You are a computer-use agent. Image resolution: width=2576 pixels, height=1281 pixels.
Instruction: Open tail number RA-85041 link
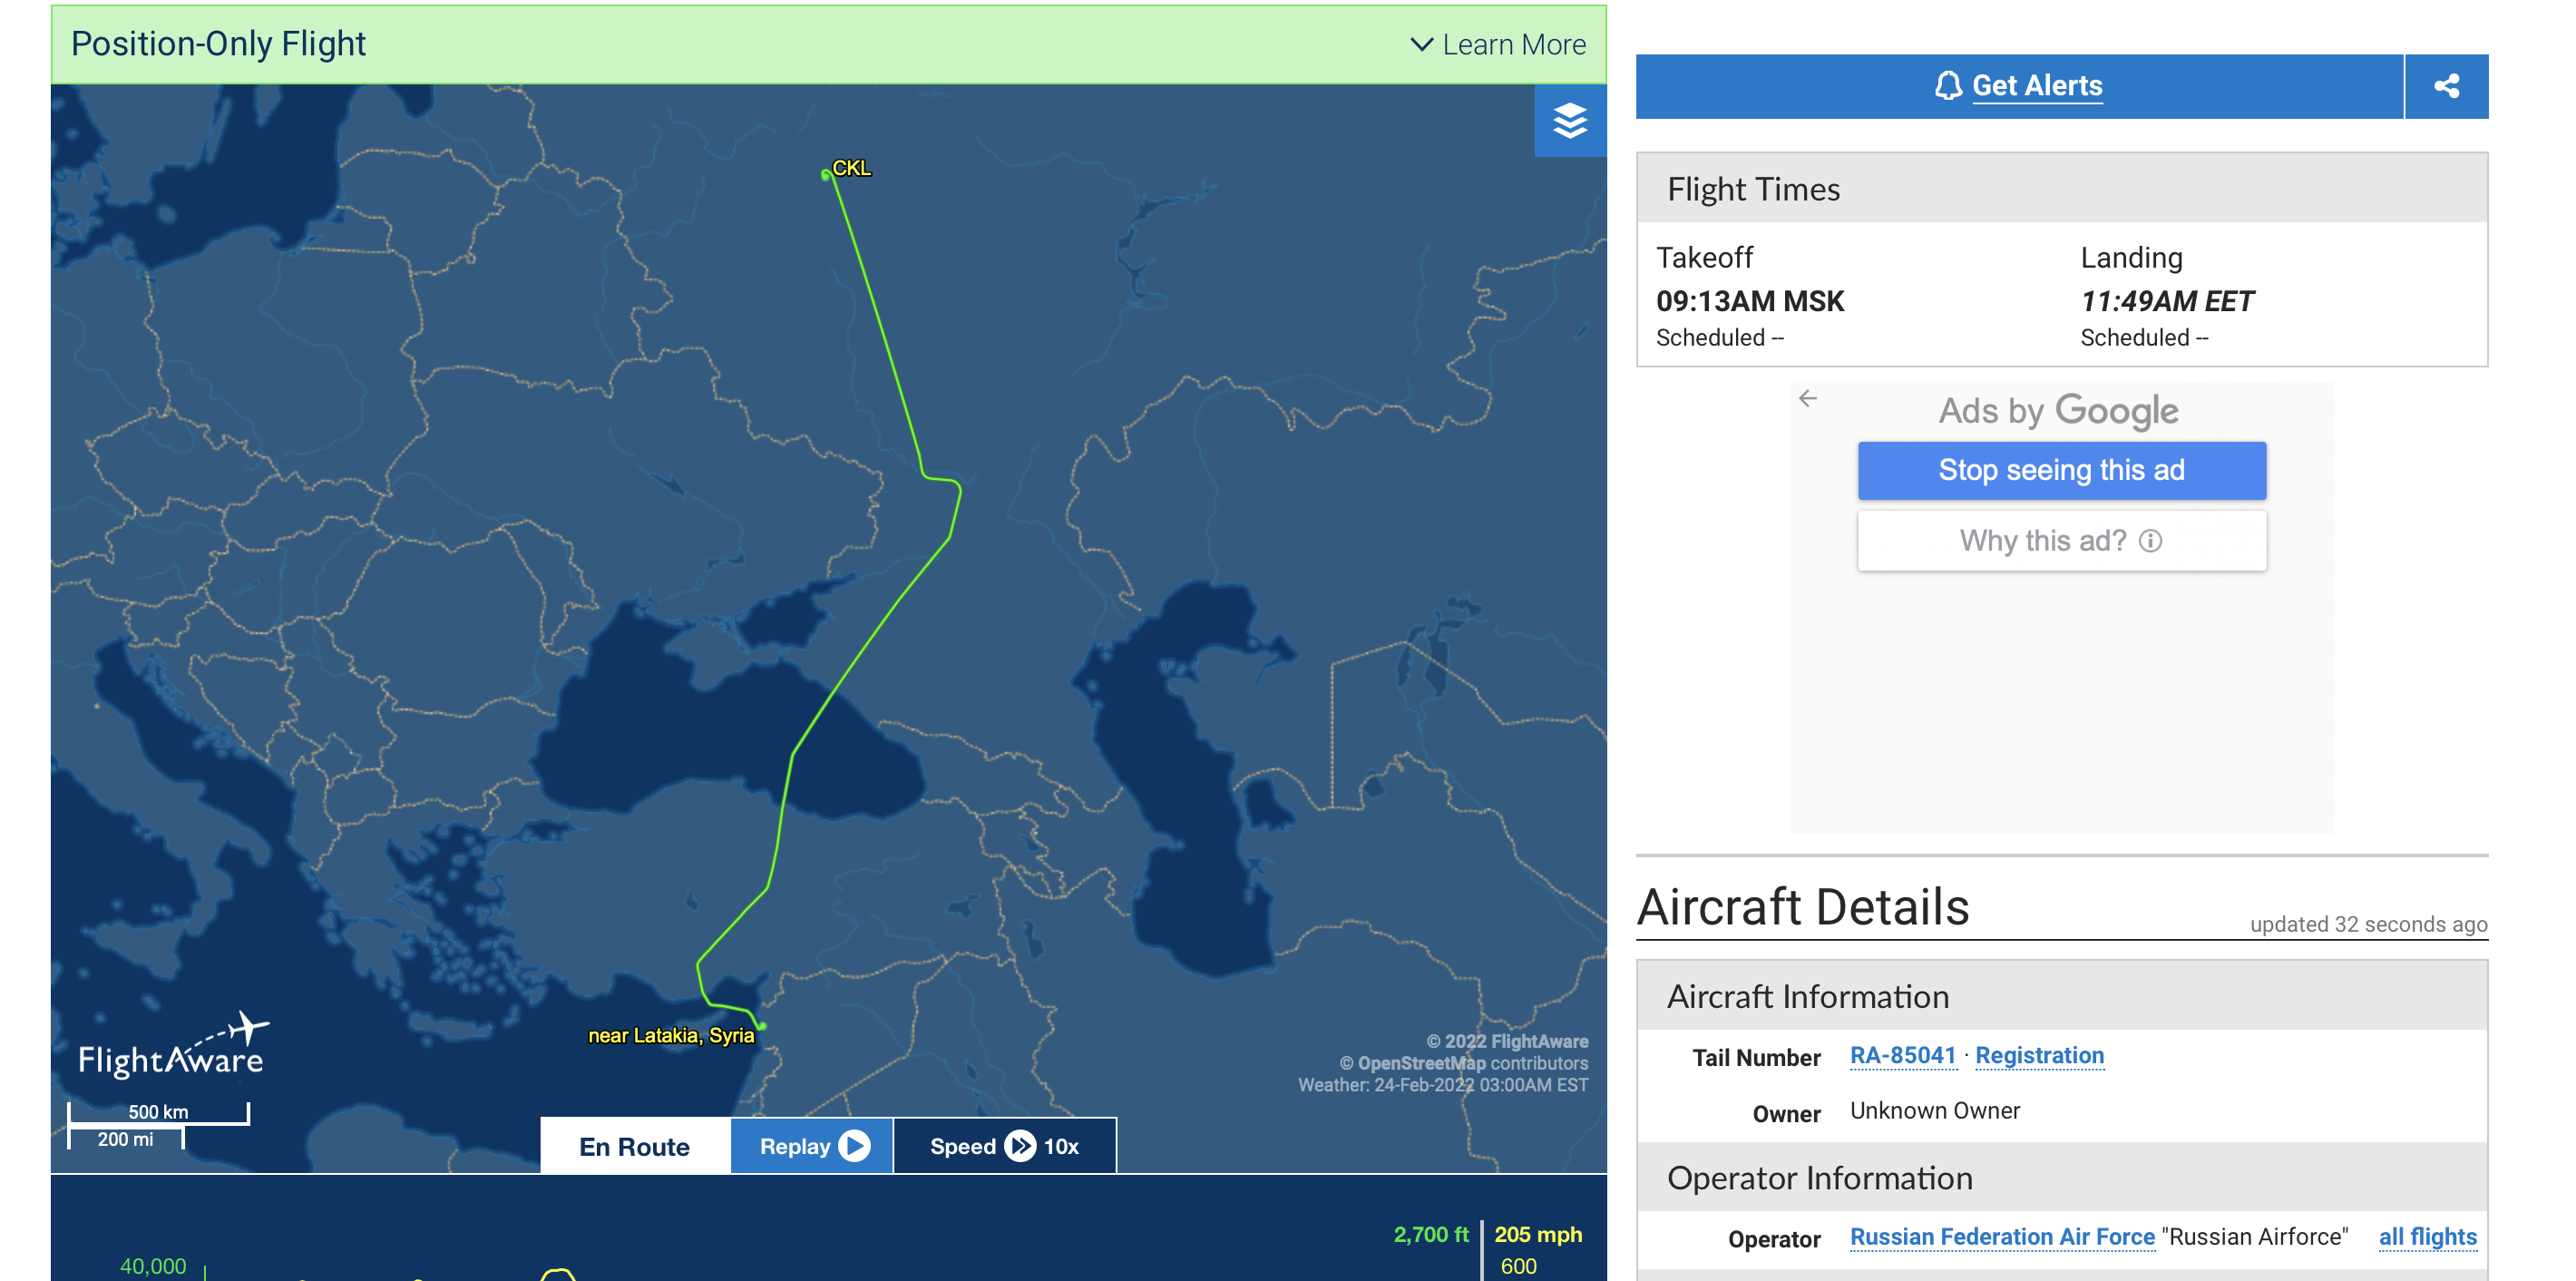(1902, 1056)
